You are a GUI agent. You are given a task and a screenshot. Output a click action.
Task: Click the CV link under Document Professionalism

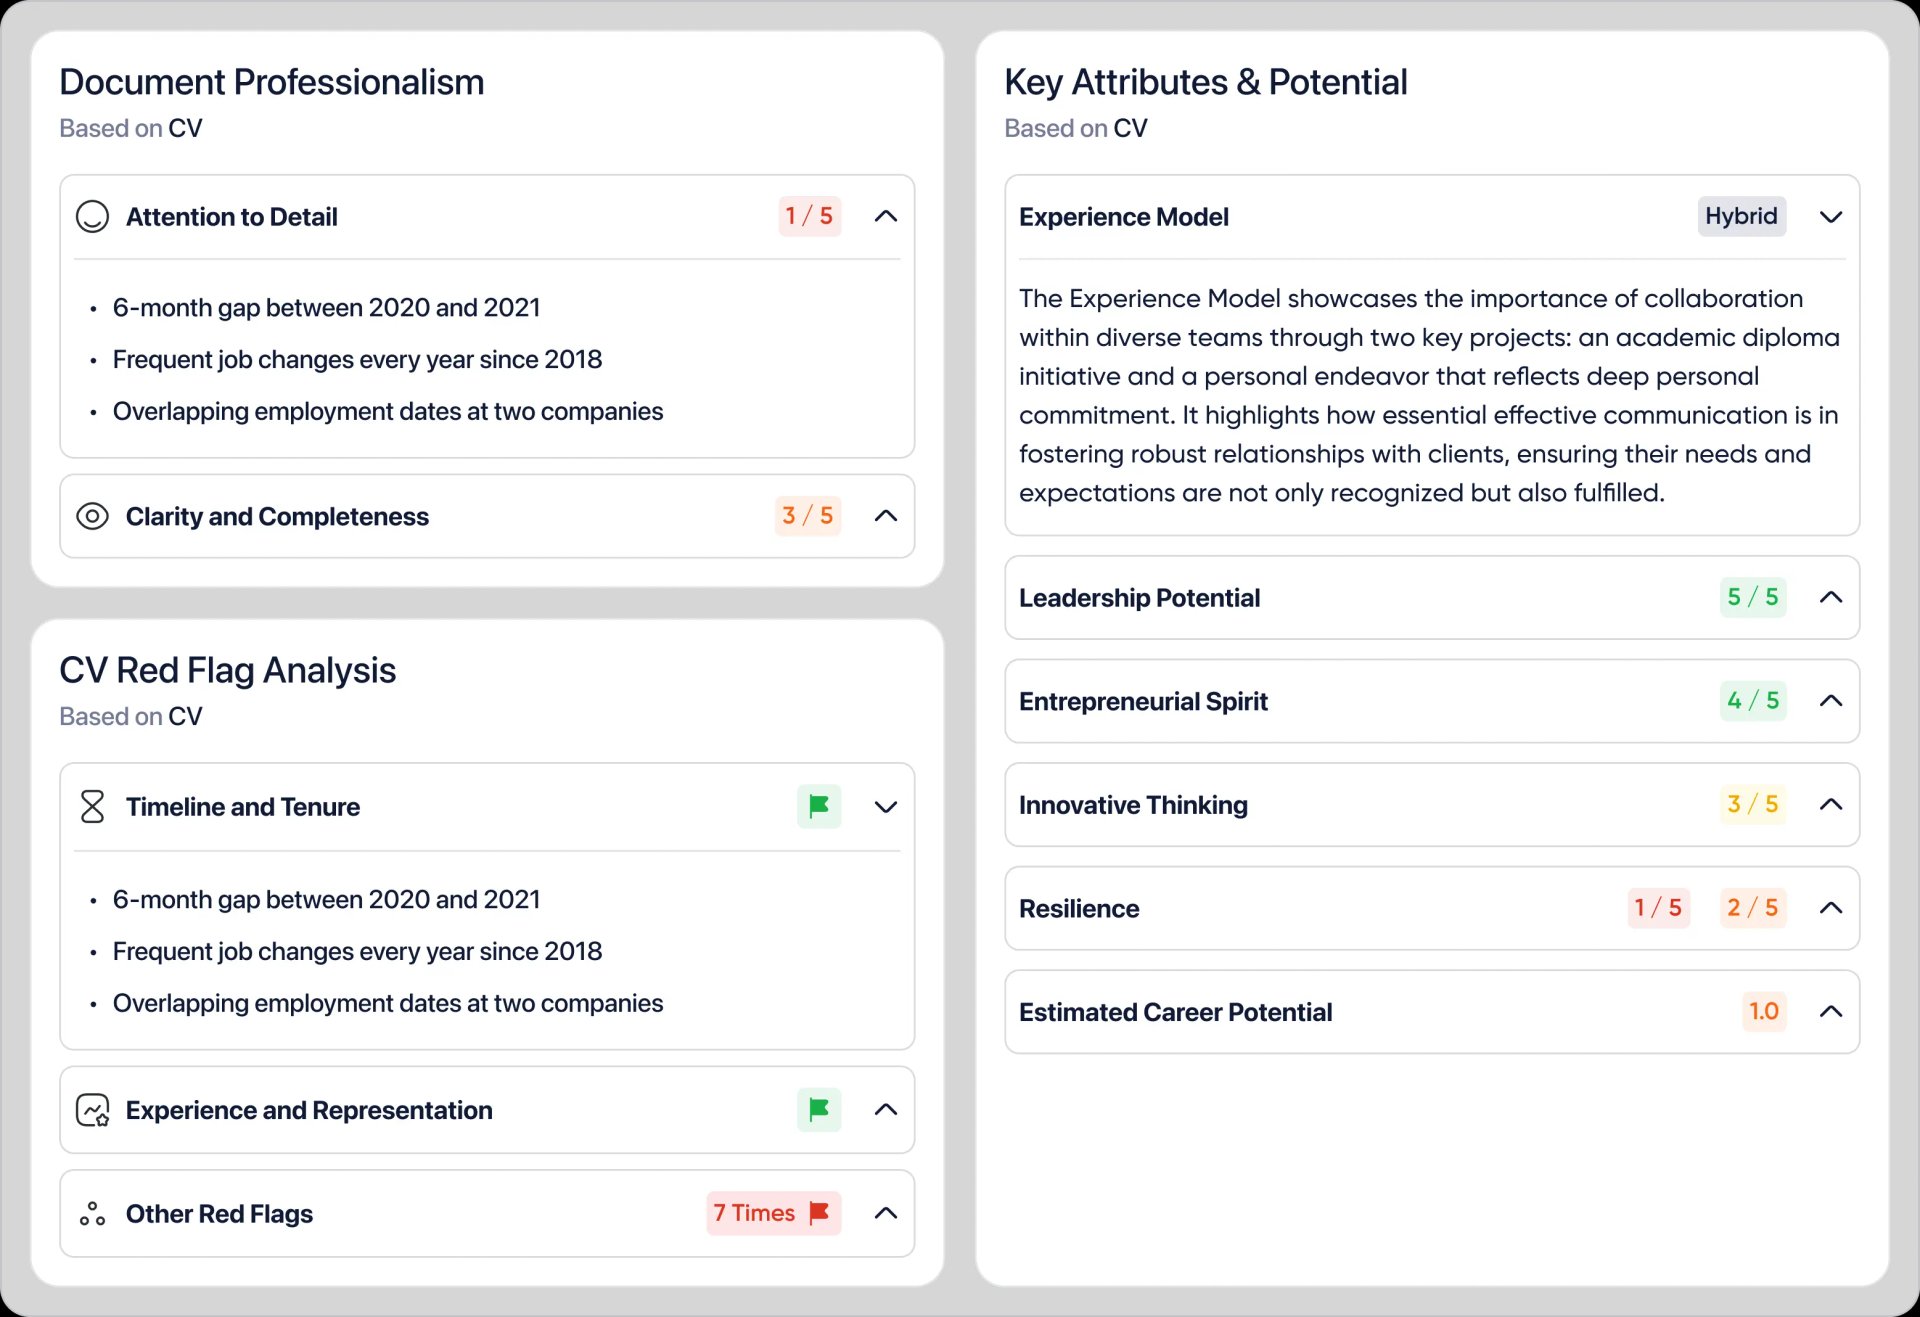pos(187,128)
